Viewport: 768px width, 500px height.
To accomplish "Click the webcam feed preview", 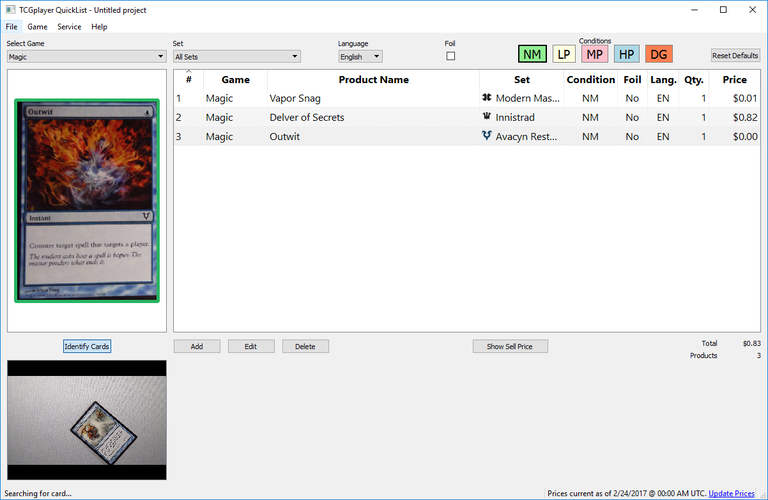I will point(87,420).
